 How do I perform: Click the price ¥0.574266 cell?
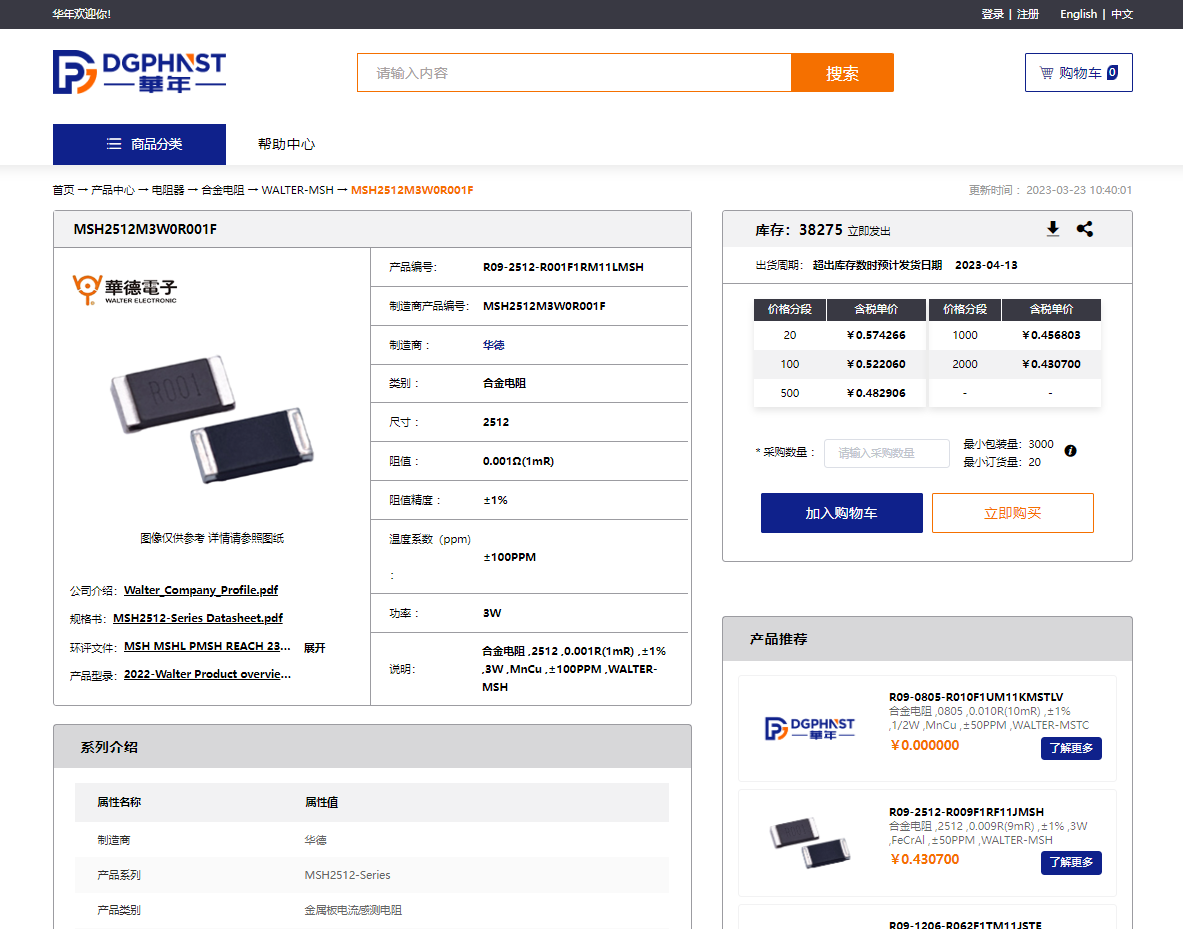[x=876, y=335]
